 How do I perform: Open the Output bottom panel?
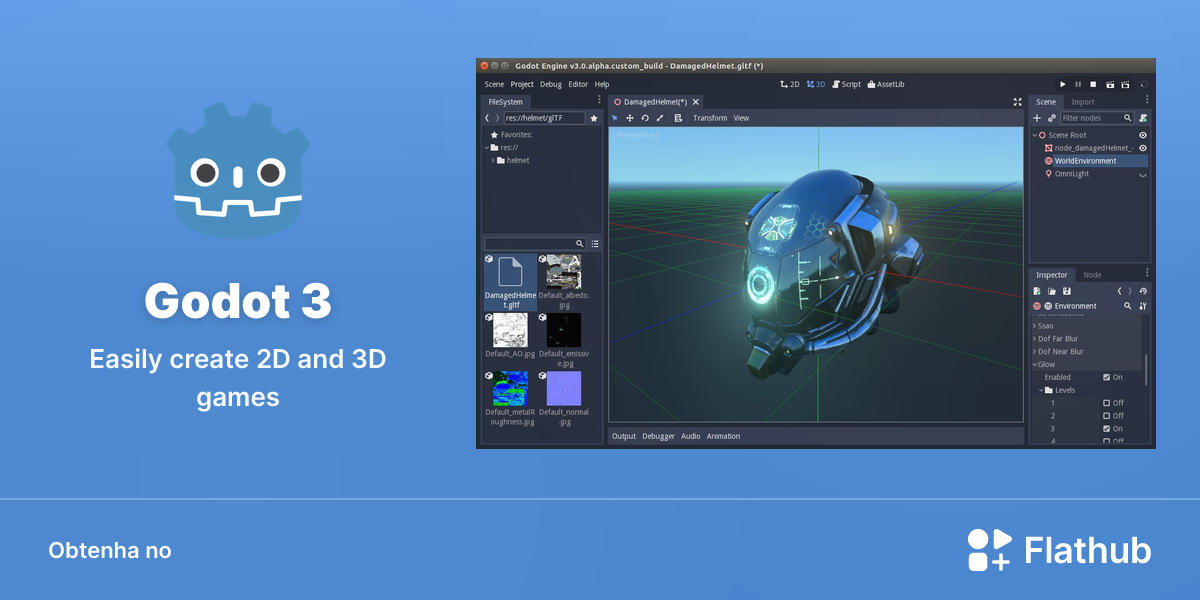click(x=624, y=437)
